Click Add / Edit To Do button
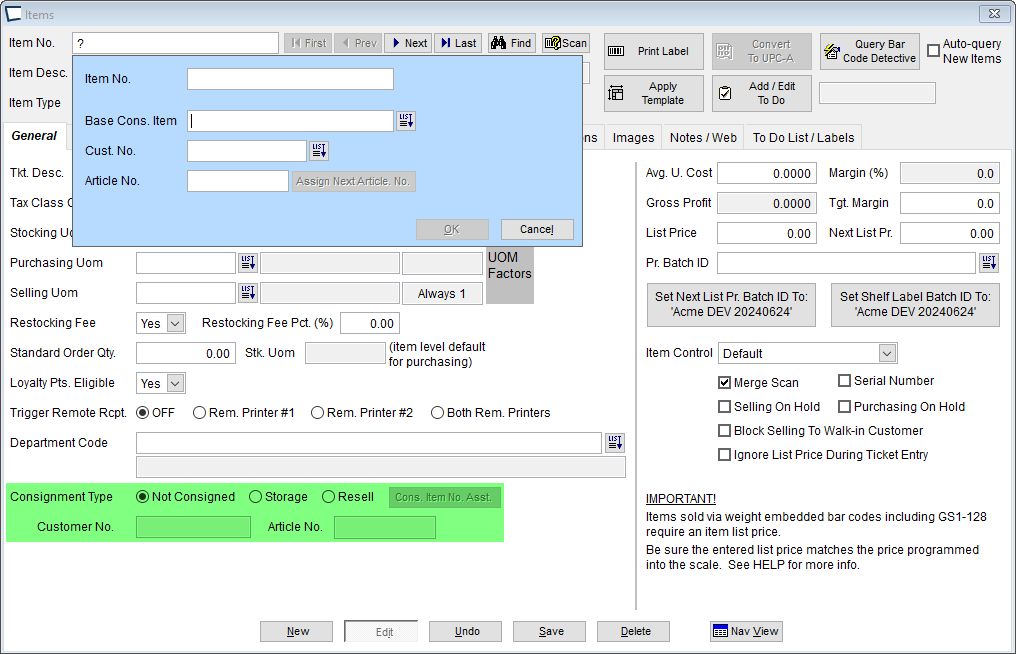The height and width of the screenshot is (654, 1016). [761, 93]
